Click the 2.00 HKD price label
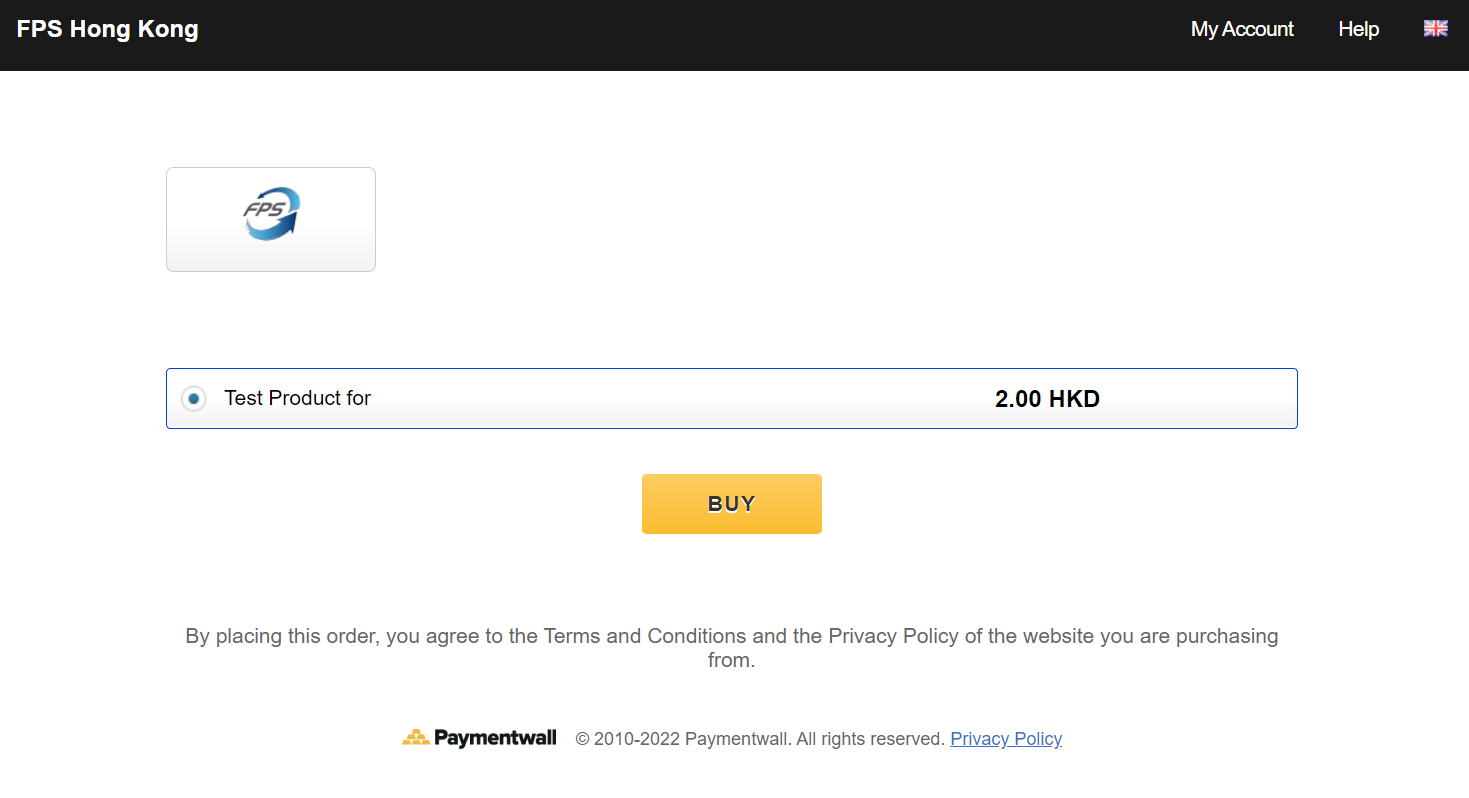The width and height of the screenshot is (1469, 798). click(x=1047, y=397)
